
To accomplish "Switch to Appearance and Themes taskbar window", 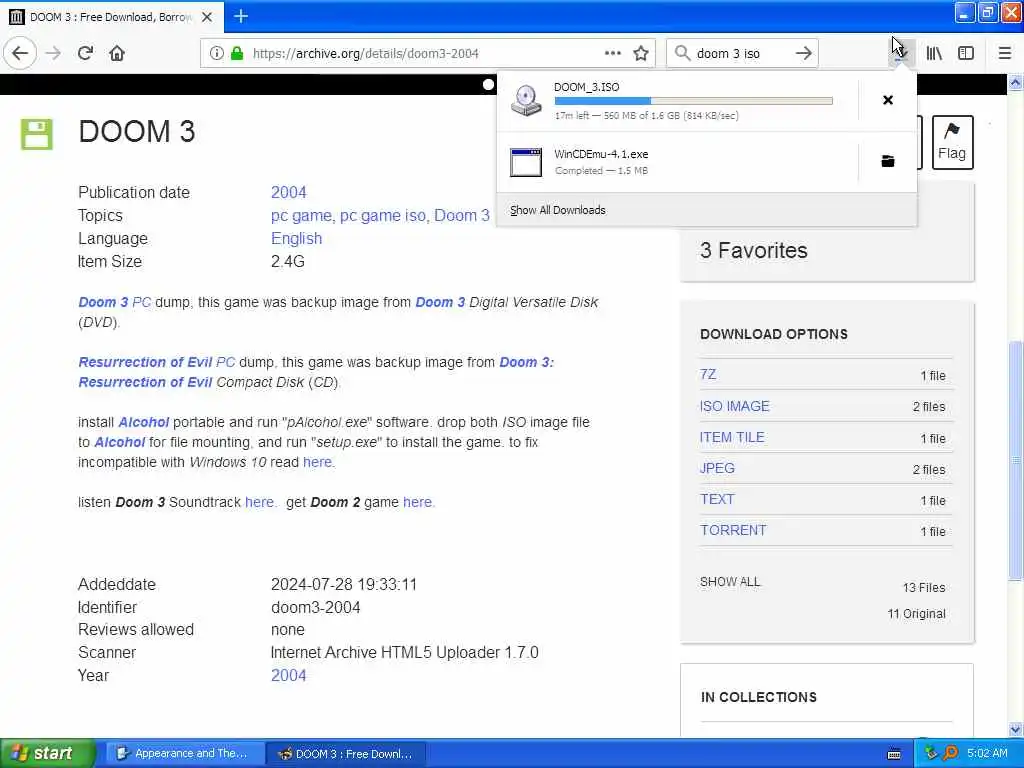I will [184, 753].
